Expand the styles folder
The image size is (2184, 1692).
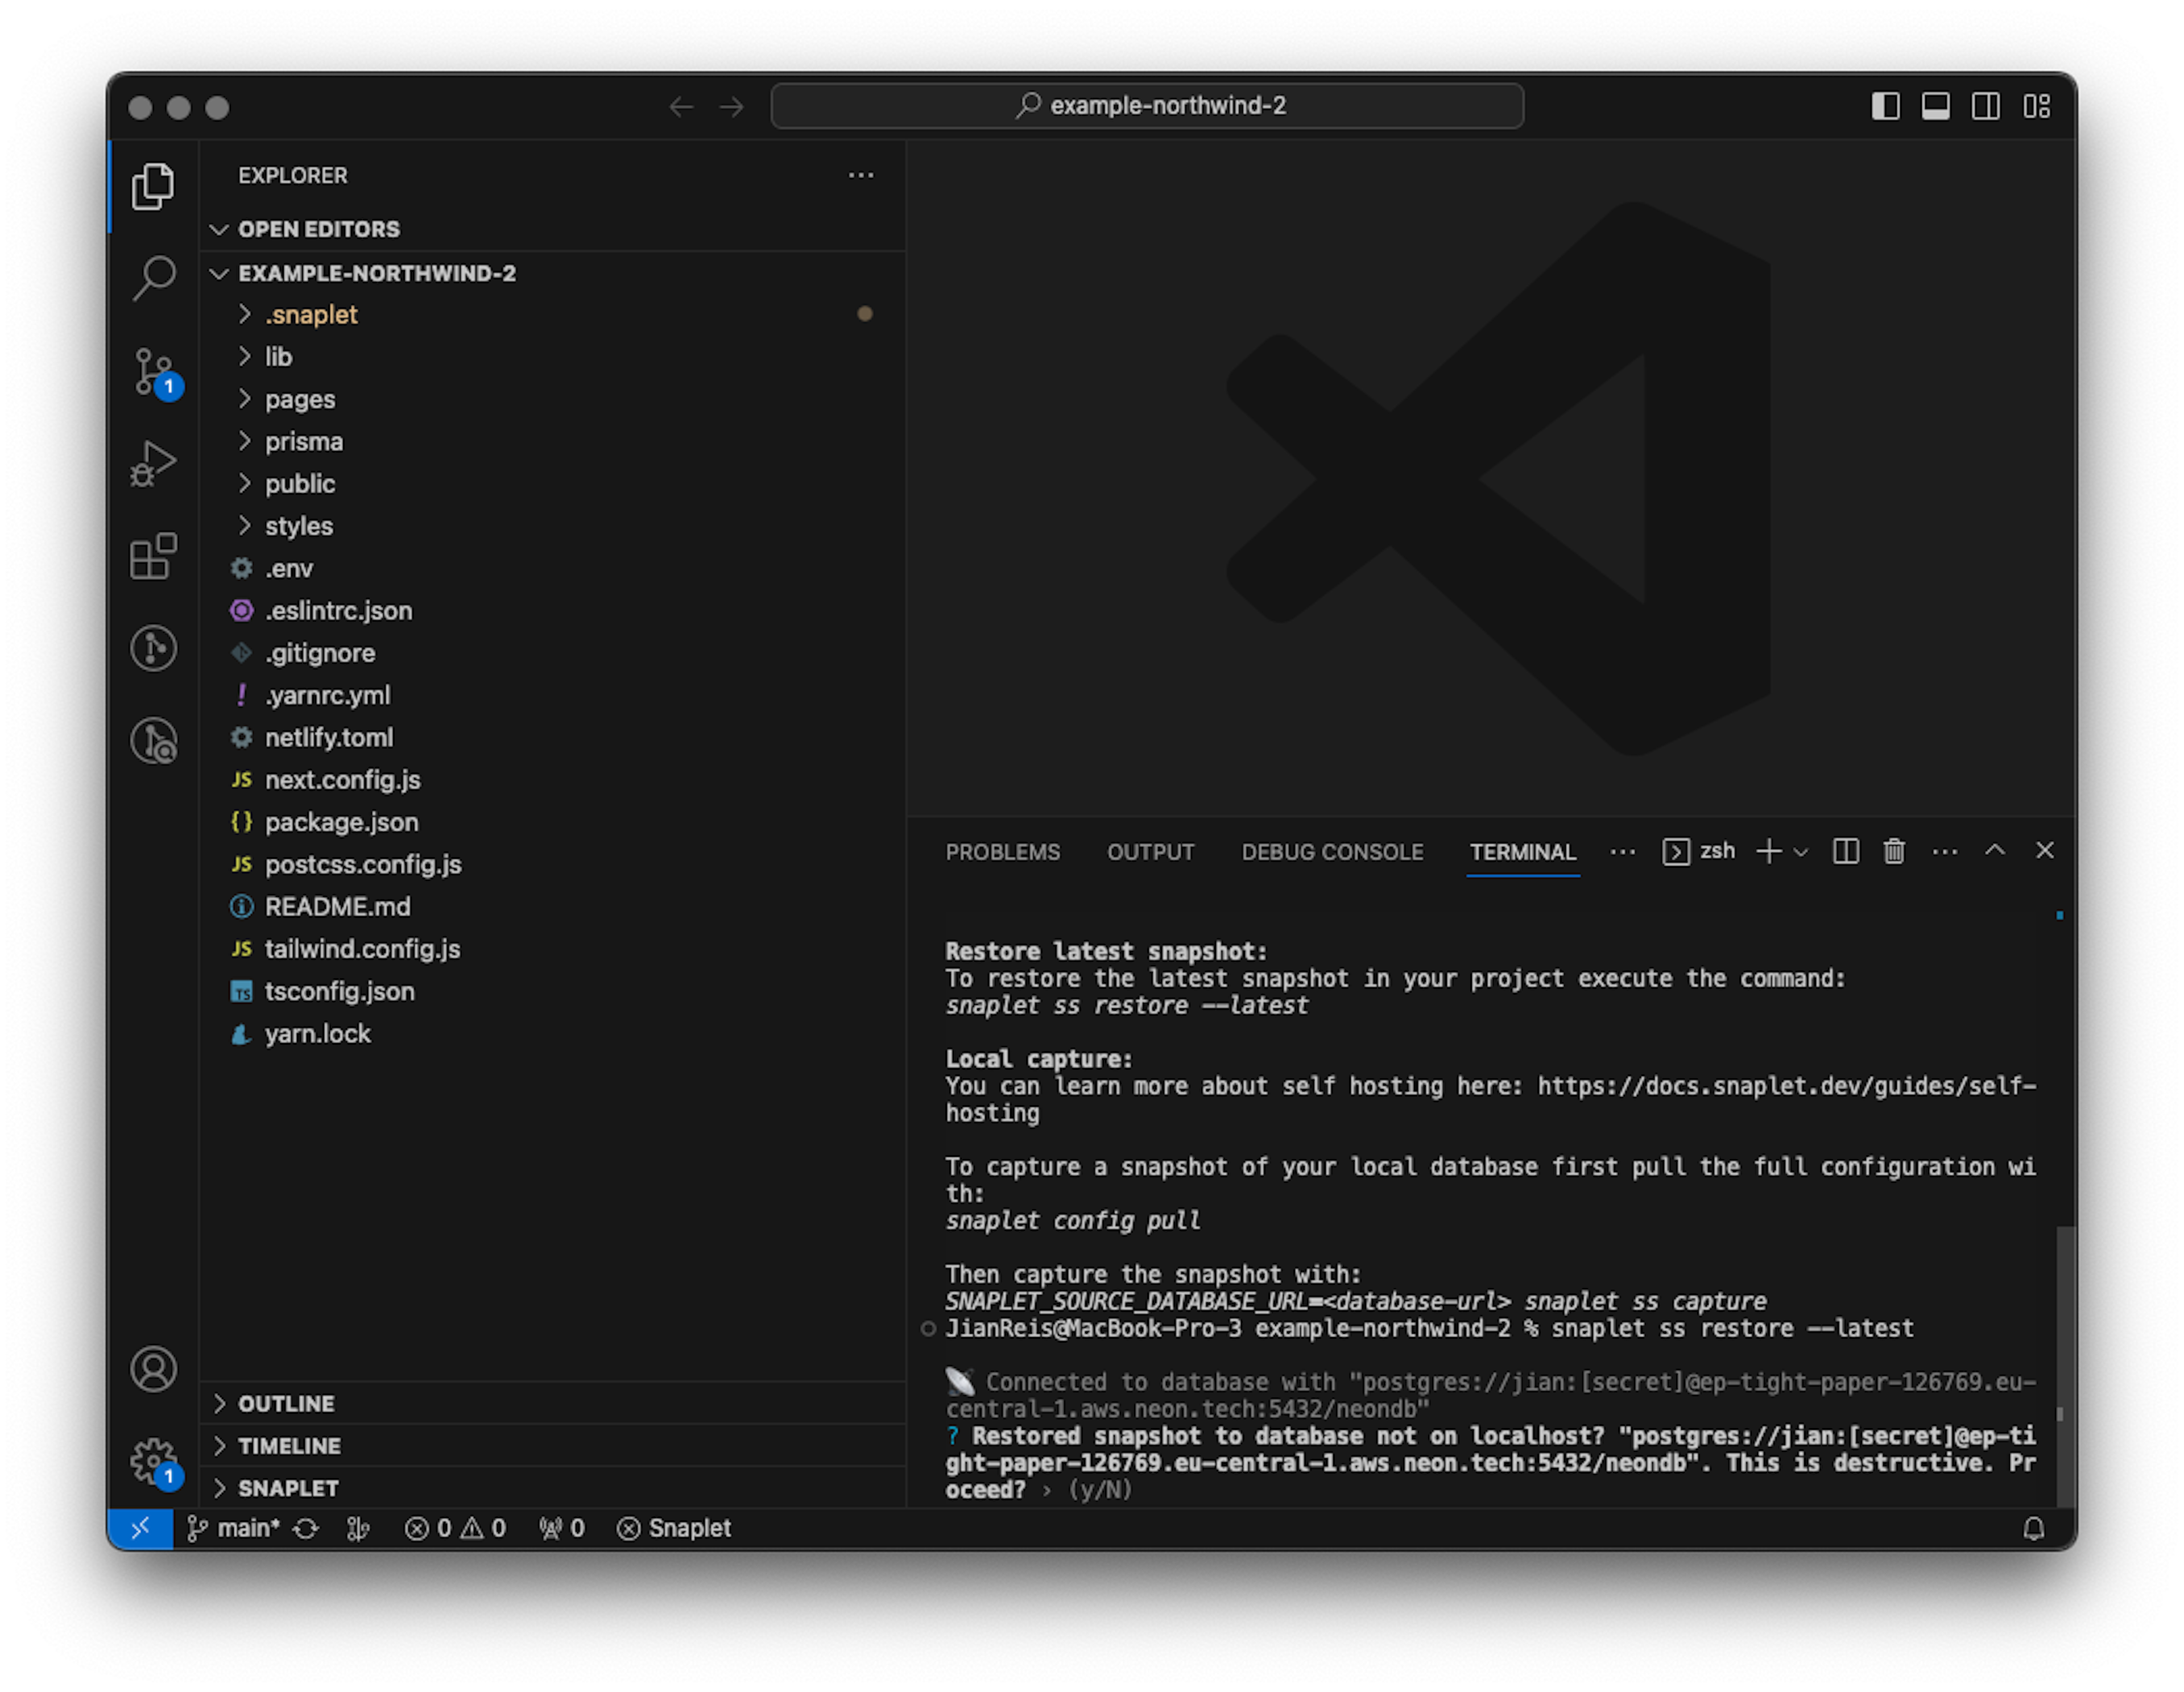554,526
